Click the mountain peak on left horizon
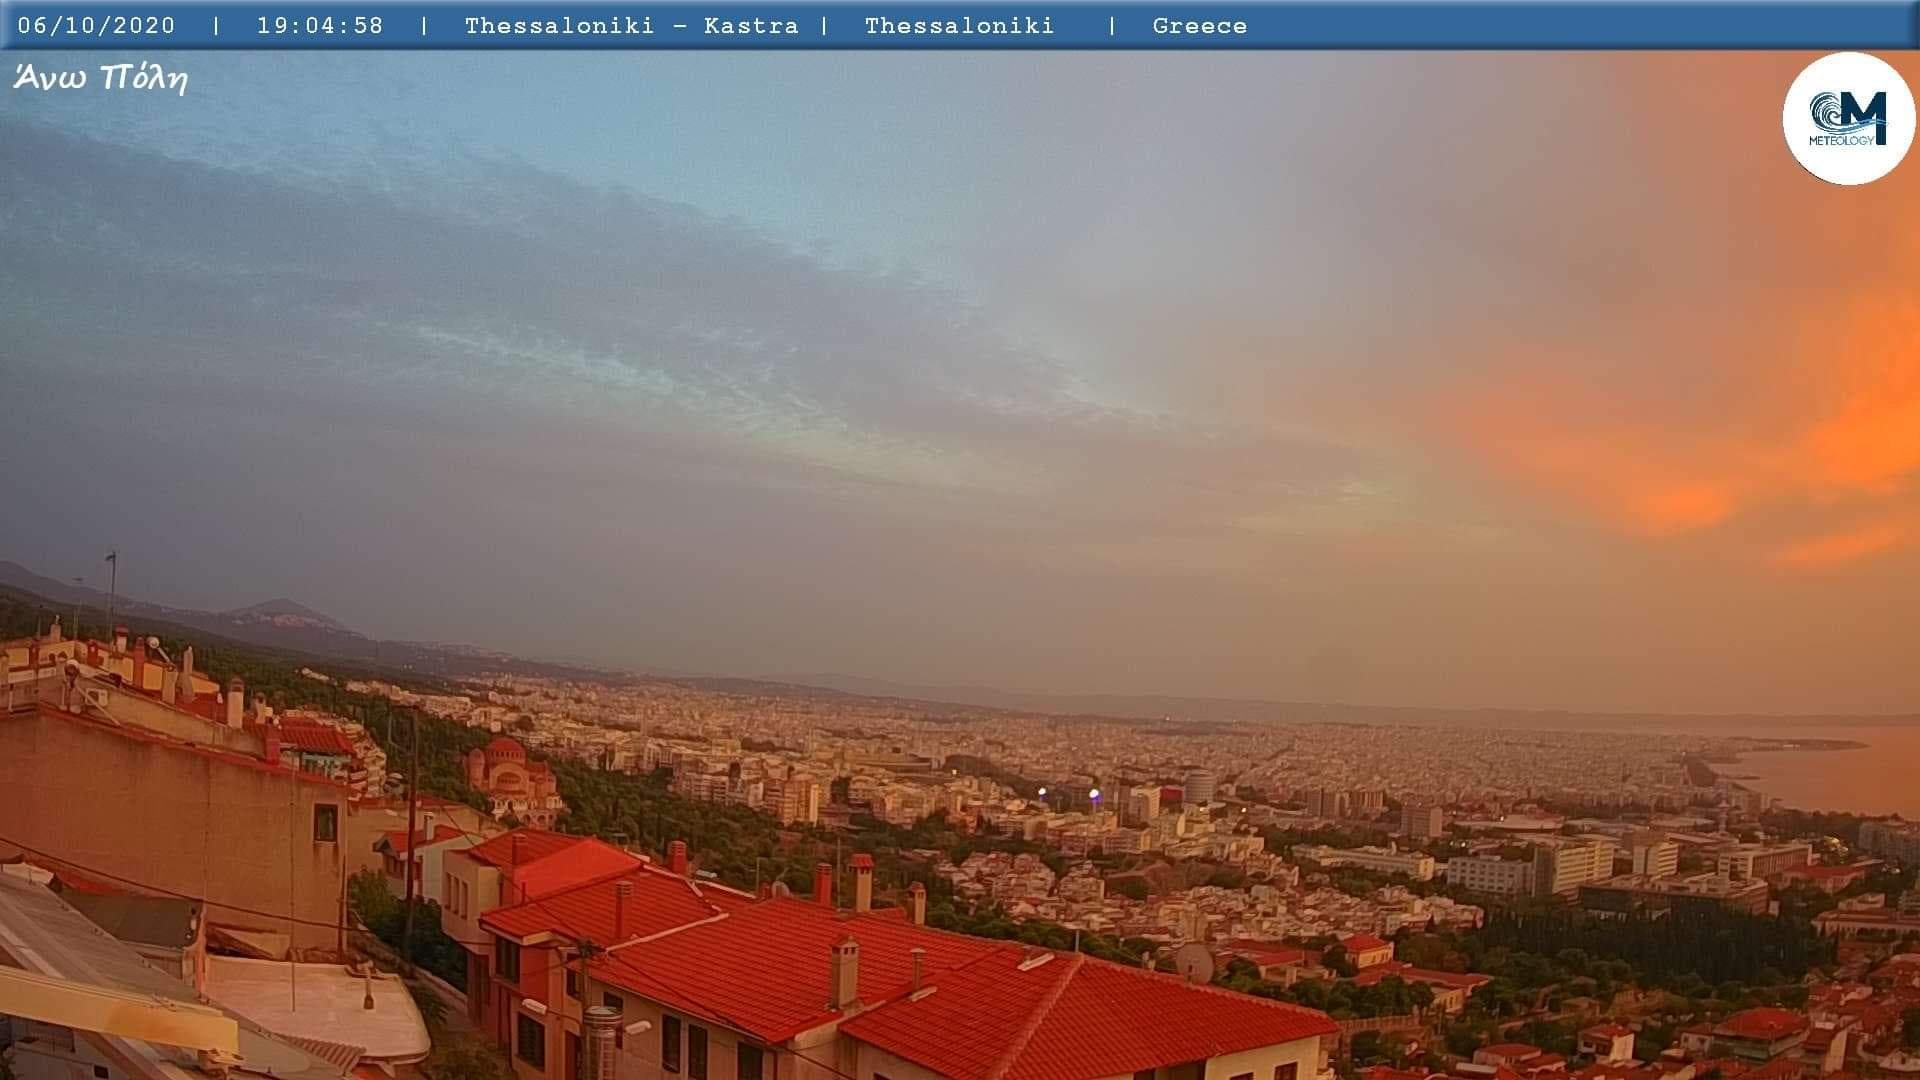Image resolution: width=1920 pixels, height=1080 pixels. [x=283, y=606]
